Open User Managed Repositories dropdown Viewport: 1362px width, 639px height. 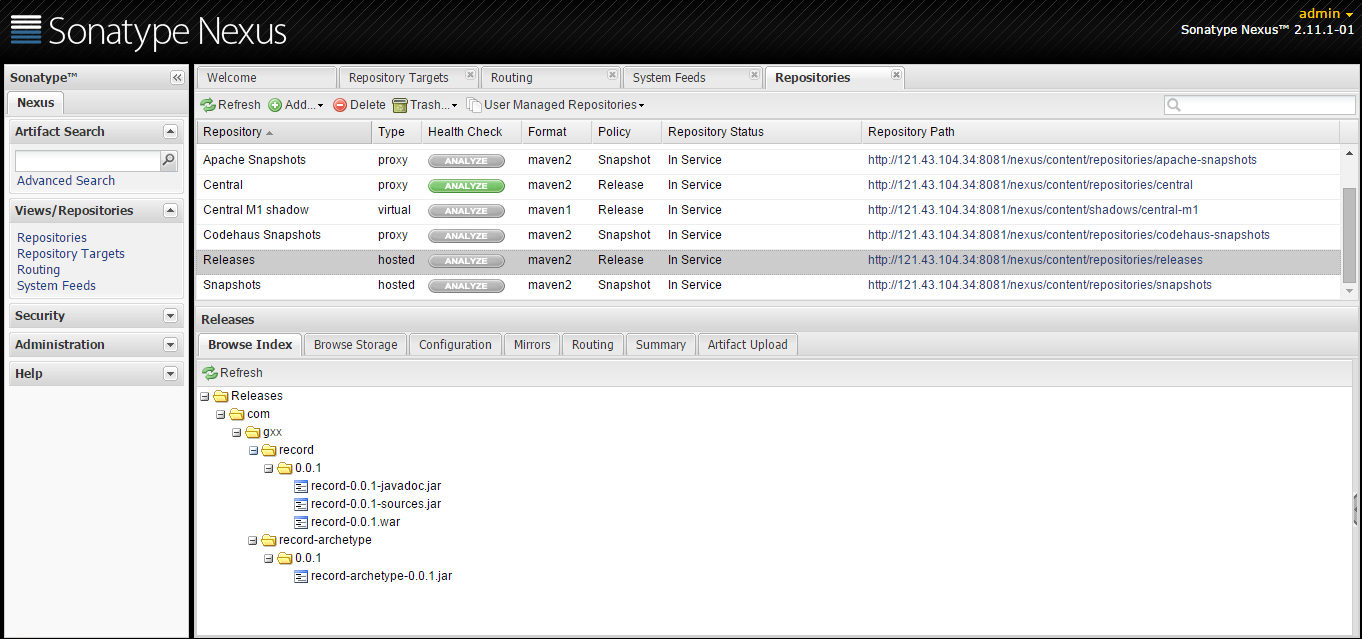click(555, 105)
